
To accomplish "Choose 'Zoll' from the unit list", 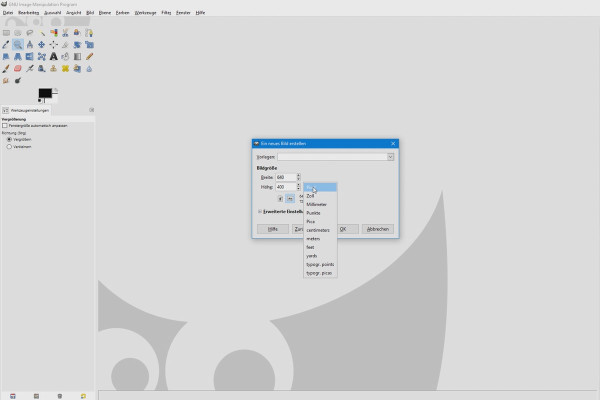I will click(x=320, y=196).
